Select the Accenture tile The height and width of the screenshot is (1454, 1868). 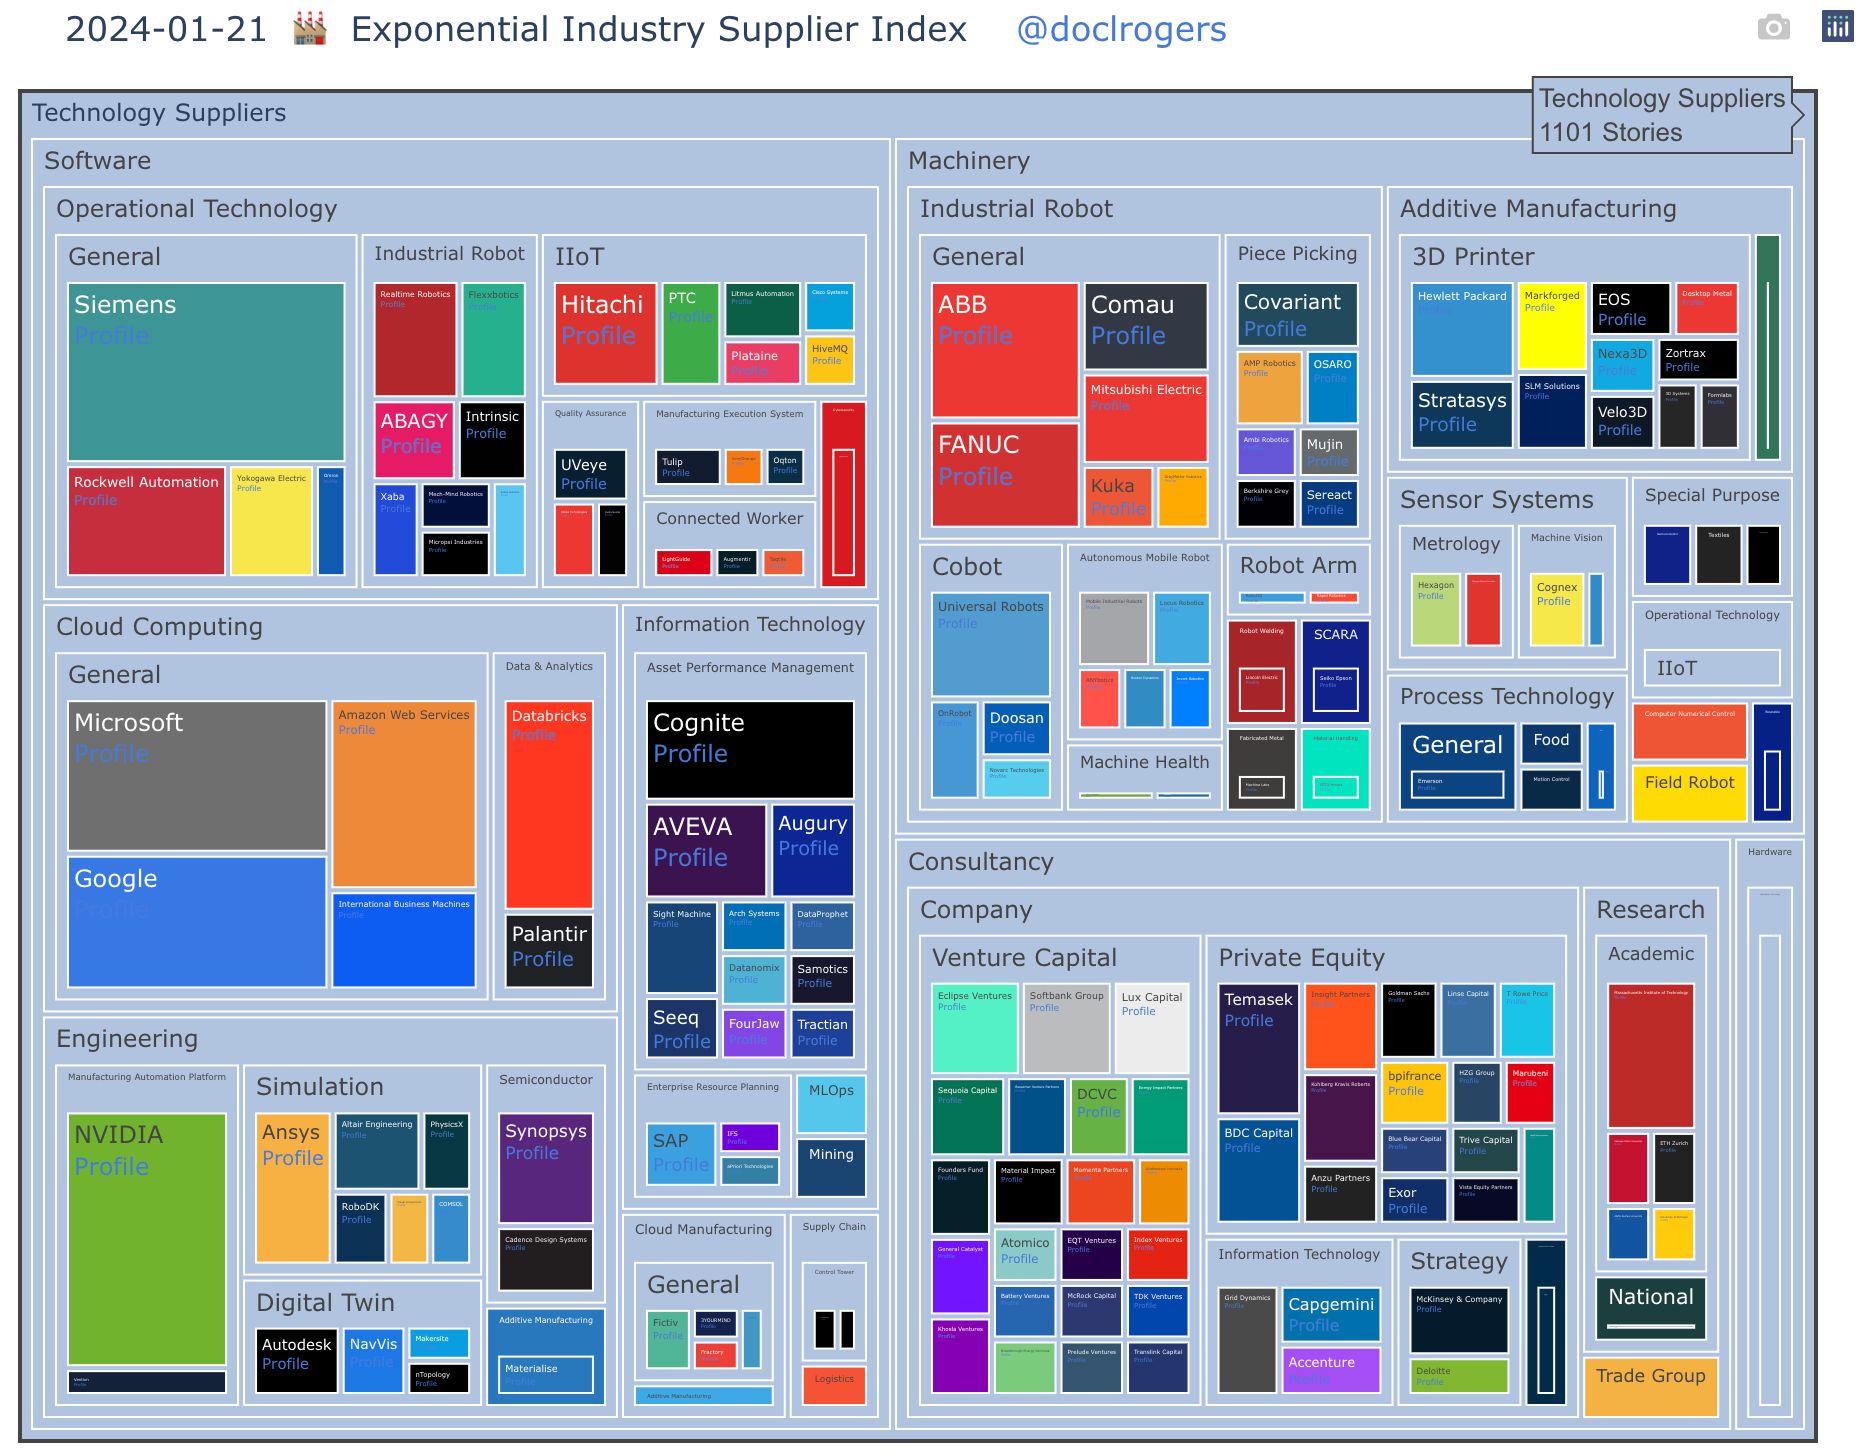tap(1331, 1370)
